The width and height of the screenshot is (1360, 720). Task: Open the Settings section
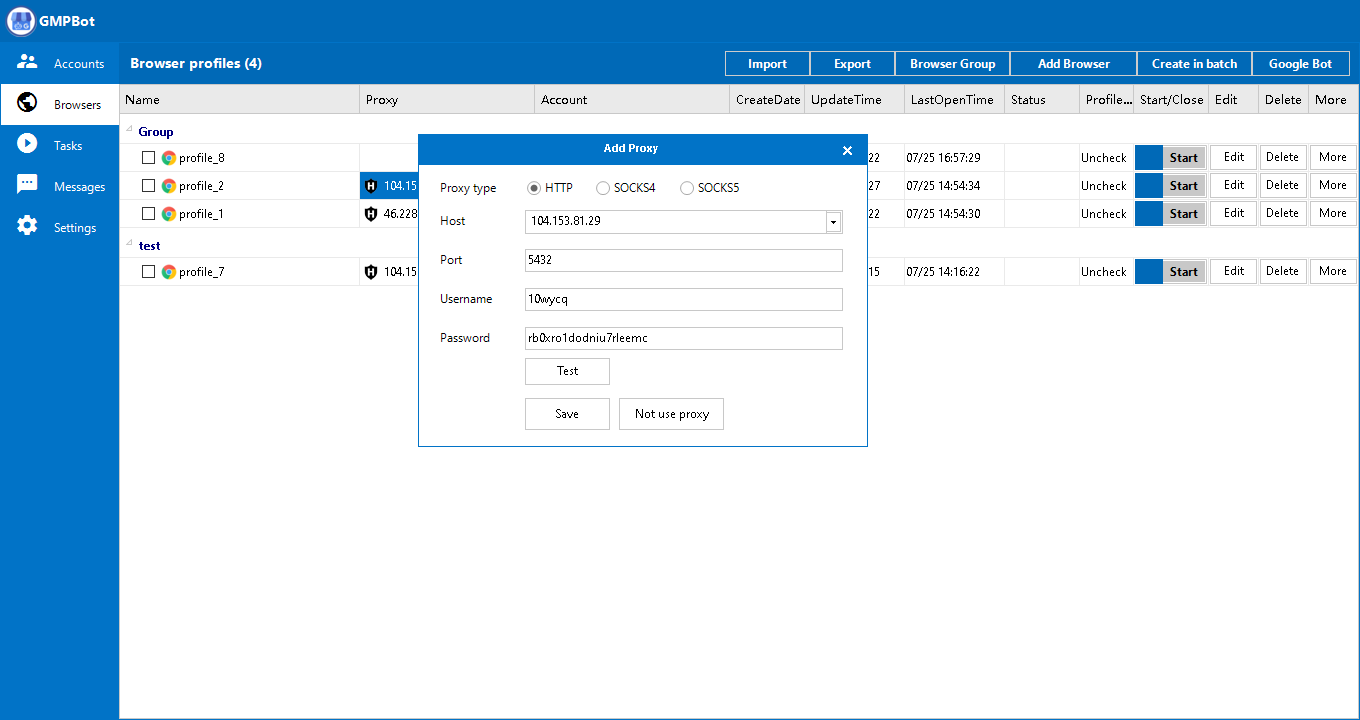59,227
